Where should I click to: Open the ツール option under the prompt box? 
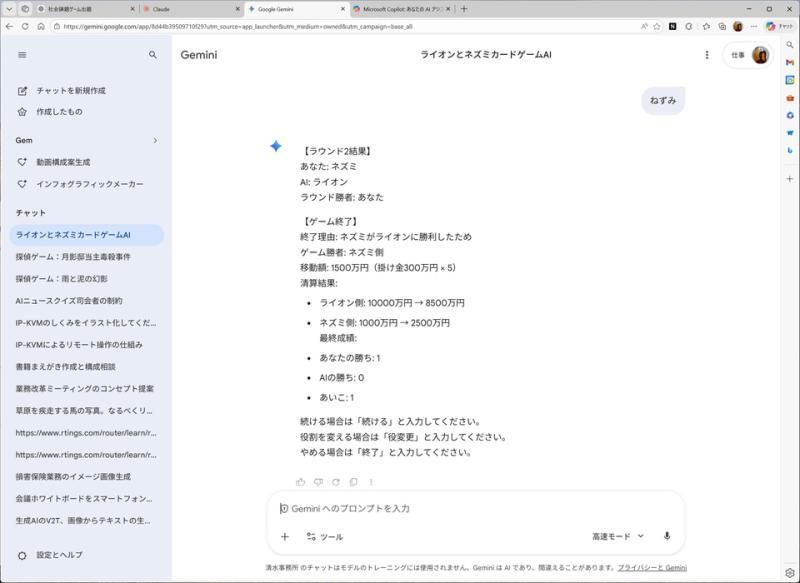326,535
